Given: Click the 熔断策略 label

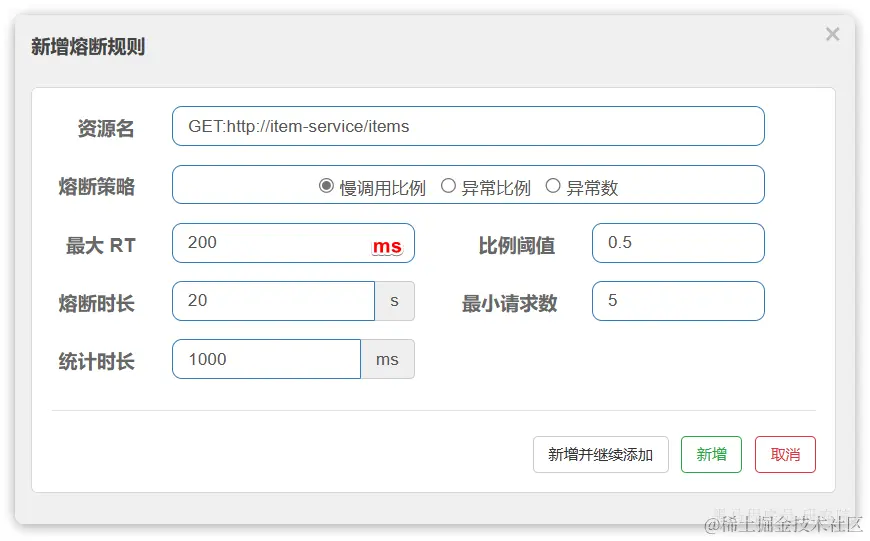Looking at the screenshot, I should point(97,186).
